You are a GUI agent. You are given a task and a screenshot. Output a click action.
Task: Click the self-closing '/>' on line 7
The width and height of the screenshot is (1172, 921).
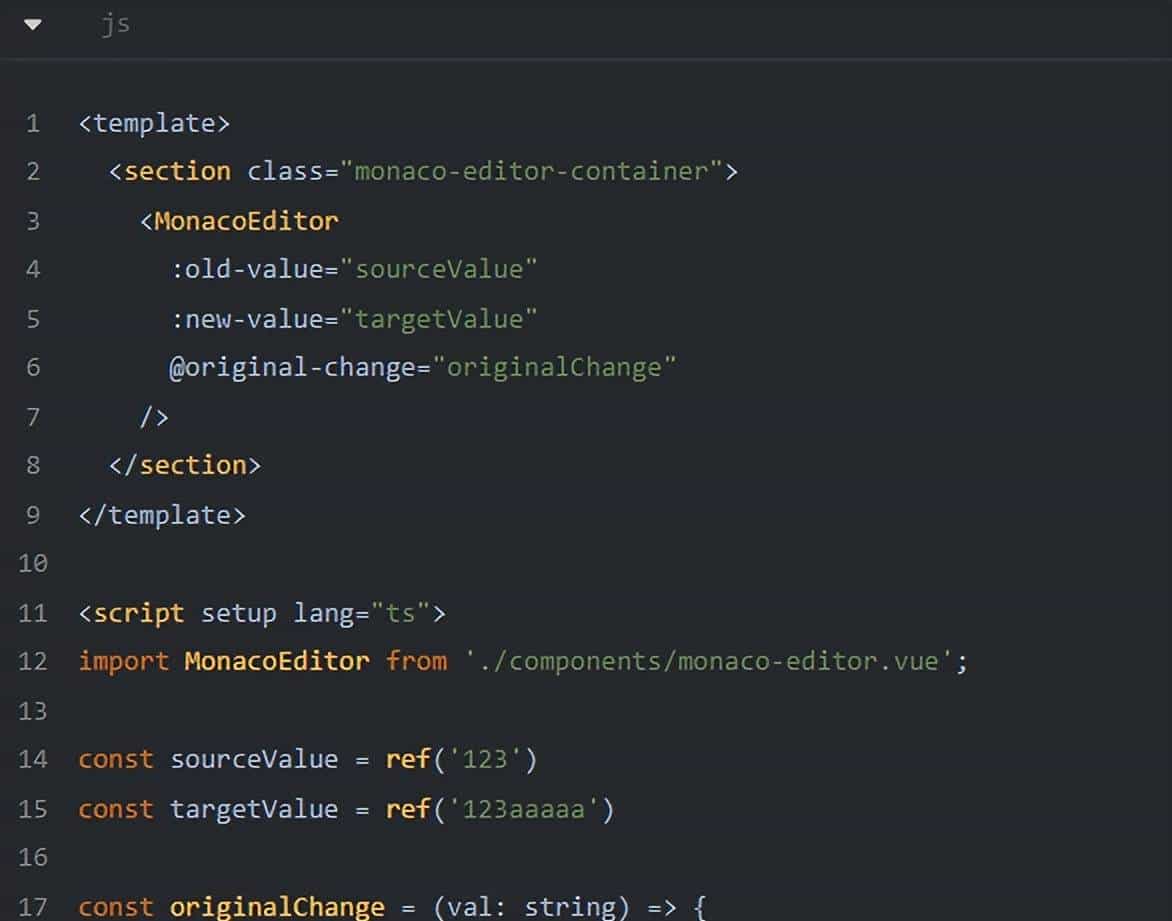tap(154, 417)
